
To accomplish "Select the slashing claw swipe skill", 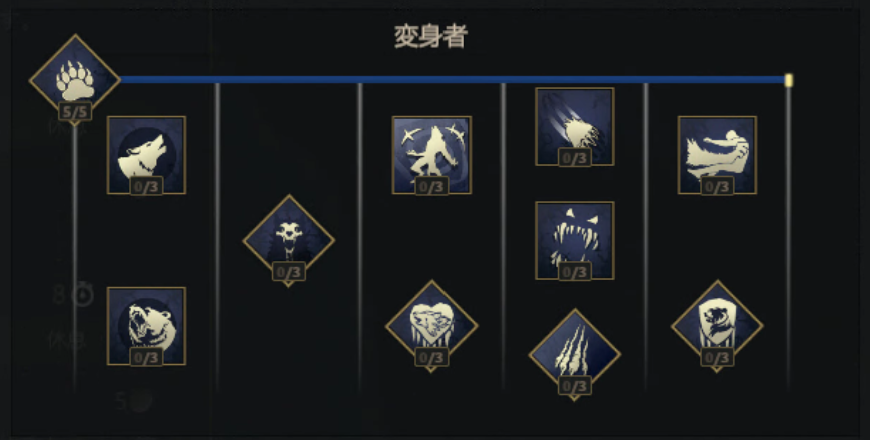I will coord(574,127).
